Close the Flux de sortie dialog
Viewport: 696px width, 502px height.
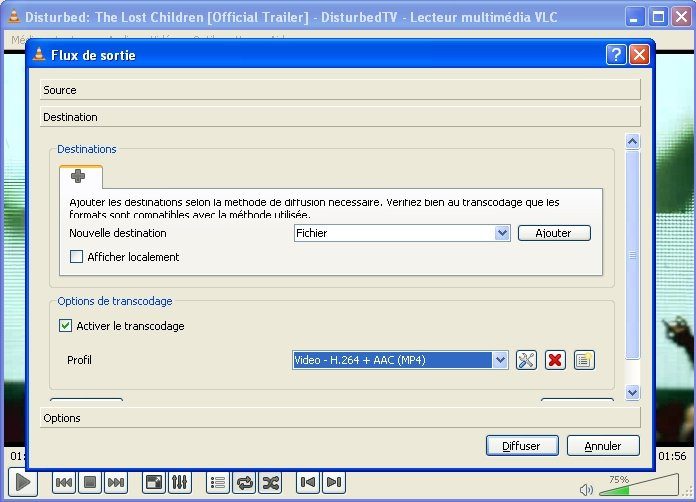(x=640, y=55)
